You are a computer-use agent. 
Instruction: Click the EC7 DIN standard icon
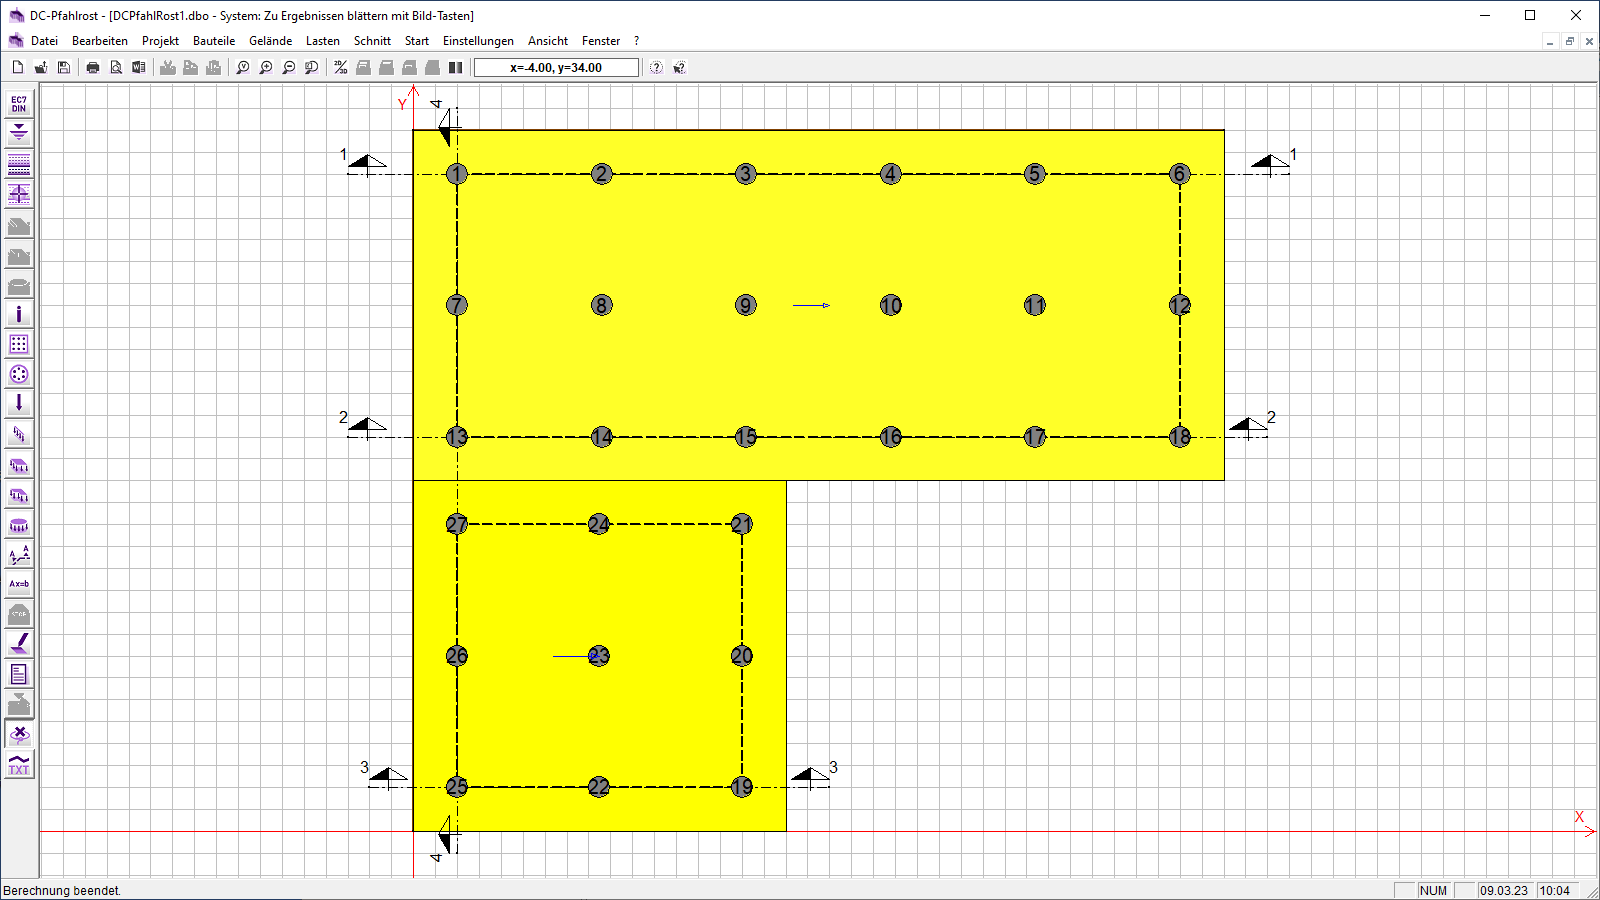tap(19, 104)
